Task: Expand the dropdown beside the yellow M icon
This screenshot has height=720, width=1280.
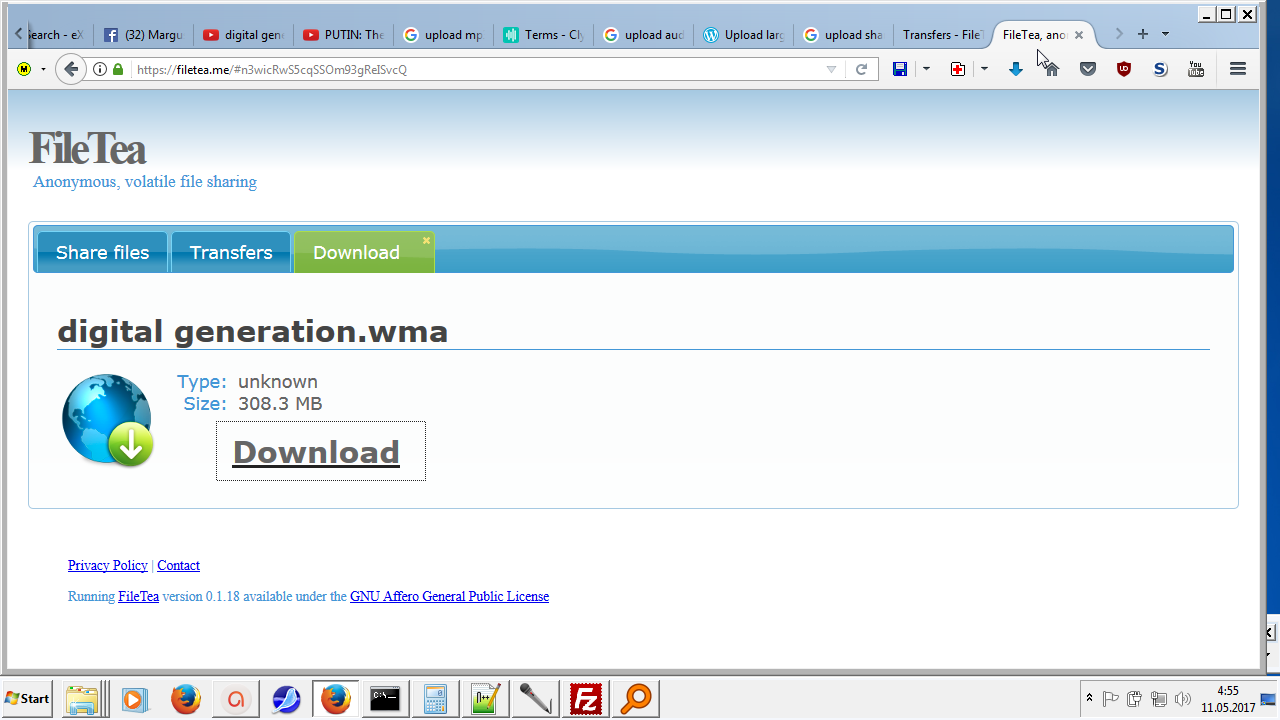Action: [44, 69]
